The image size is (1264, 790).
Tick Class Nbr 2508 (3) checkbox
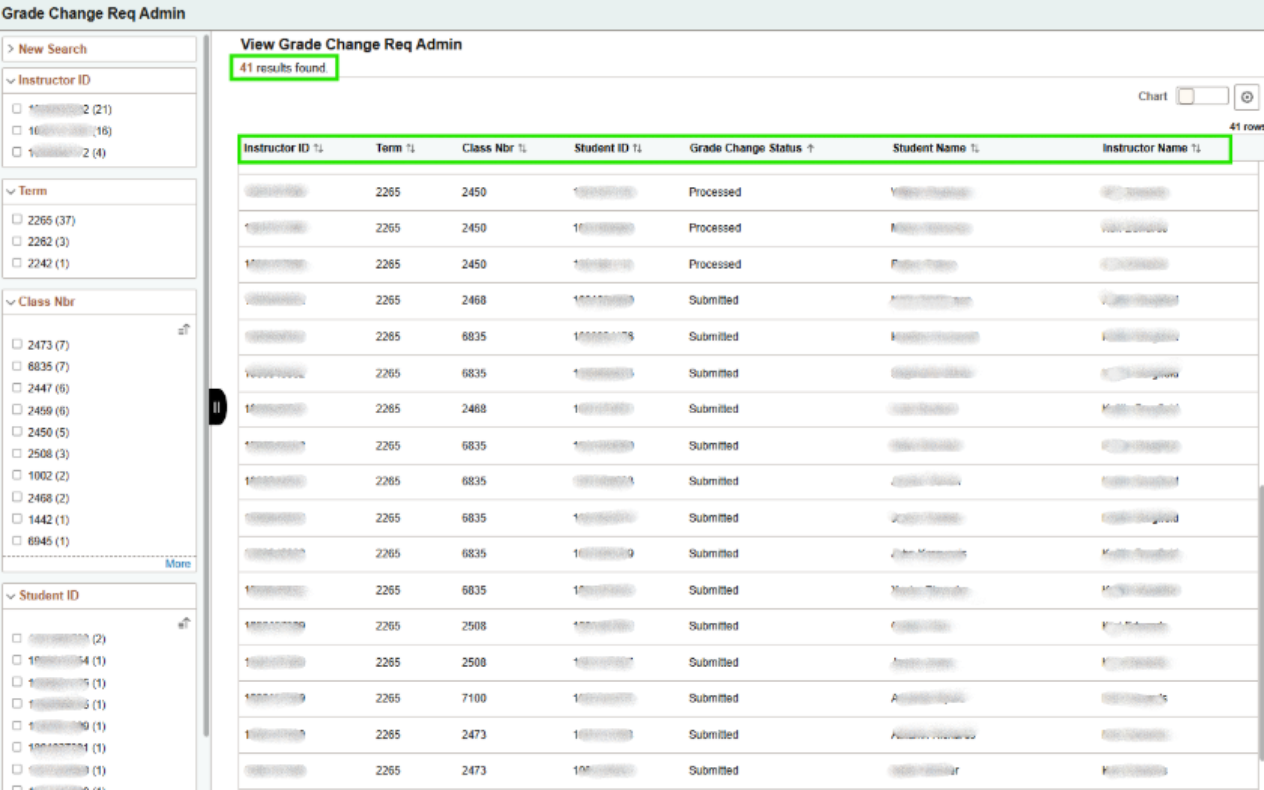(16, 454)
